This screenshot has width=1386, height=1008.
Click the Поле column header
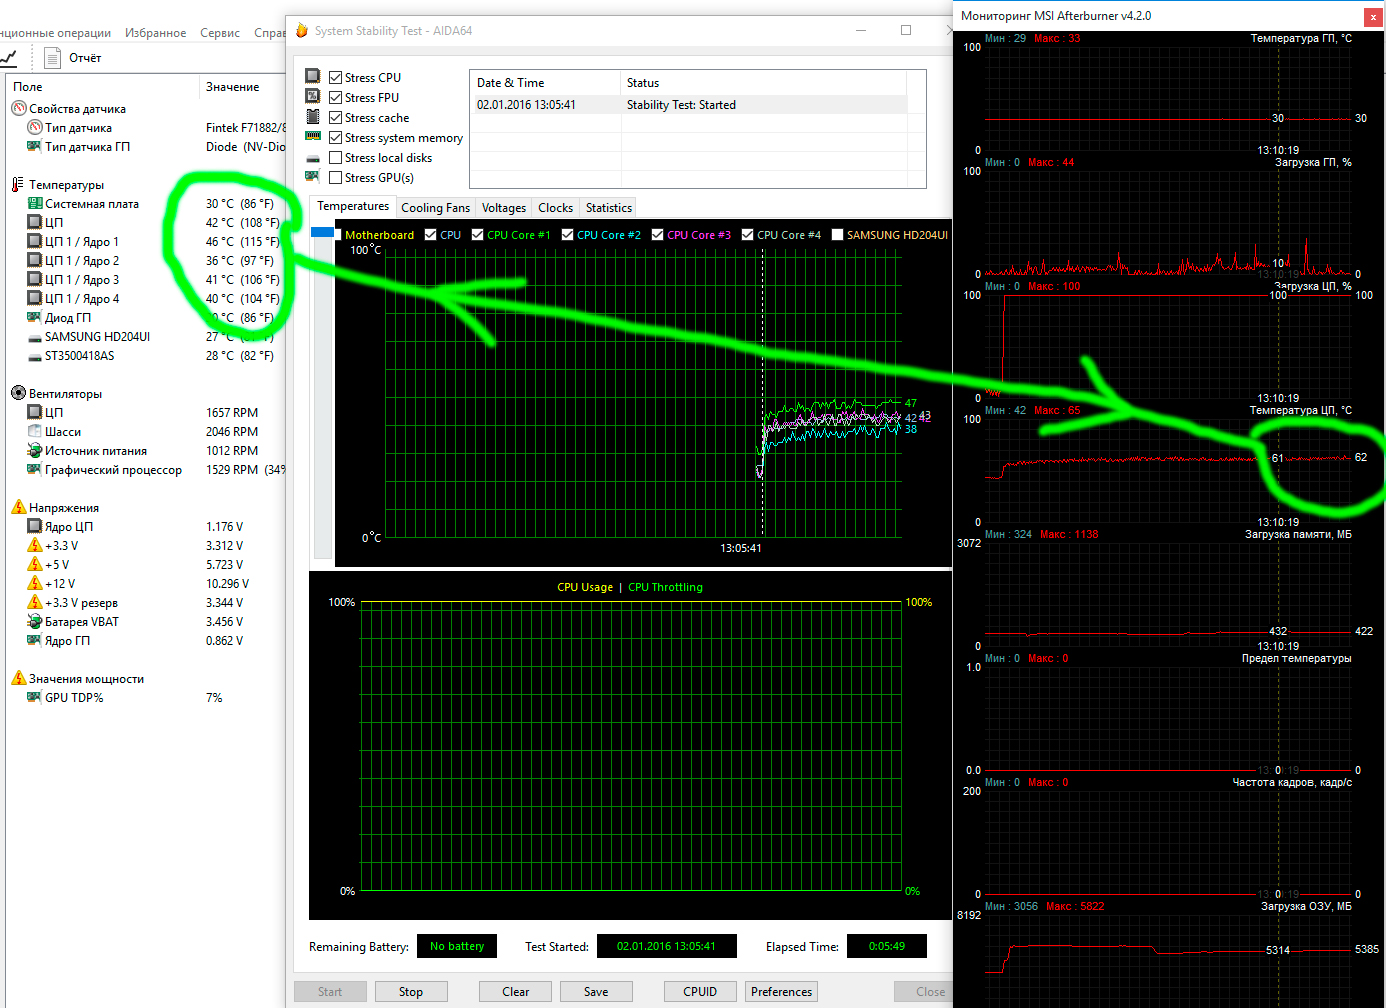click(102, 87)
